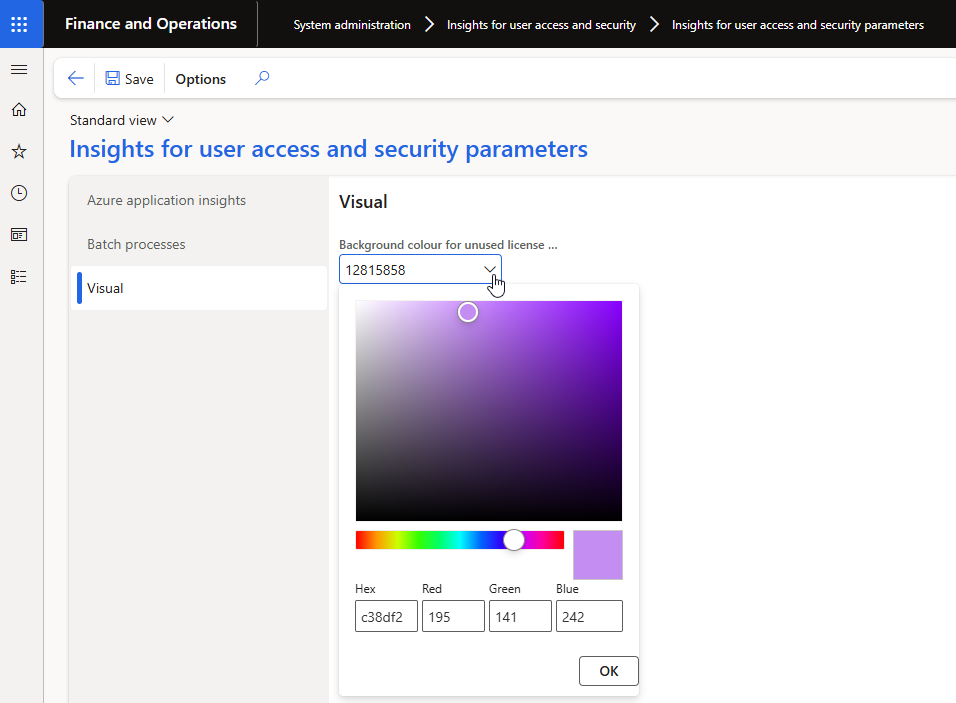The height and width of the screenshot is (703, 956).
Task: Click the Hex value input field
Action: pyautogui.click(x=386, y=616)
